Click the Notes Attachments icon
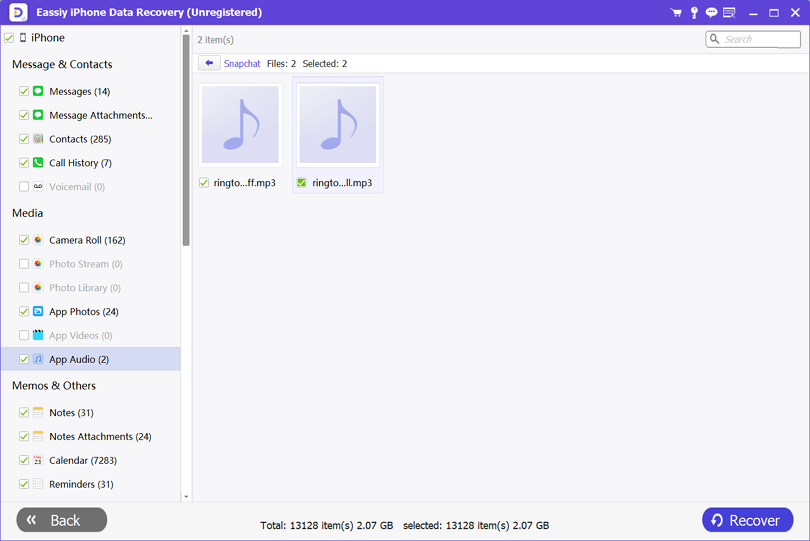The height and width of the screenshot is (541, 810). [38, 436]
